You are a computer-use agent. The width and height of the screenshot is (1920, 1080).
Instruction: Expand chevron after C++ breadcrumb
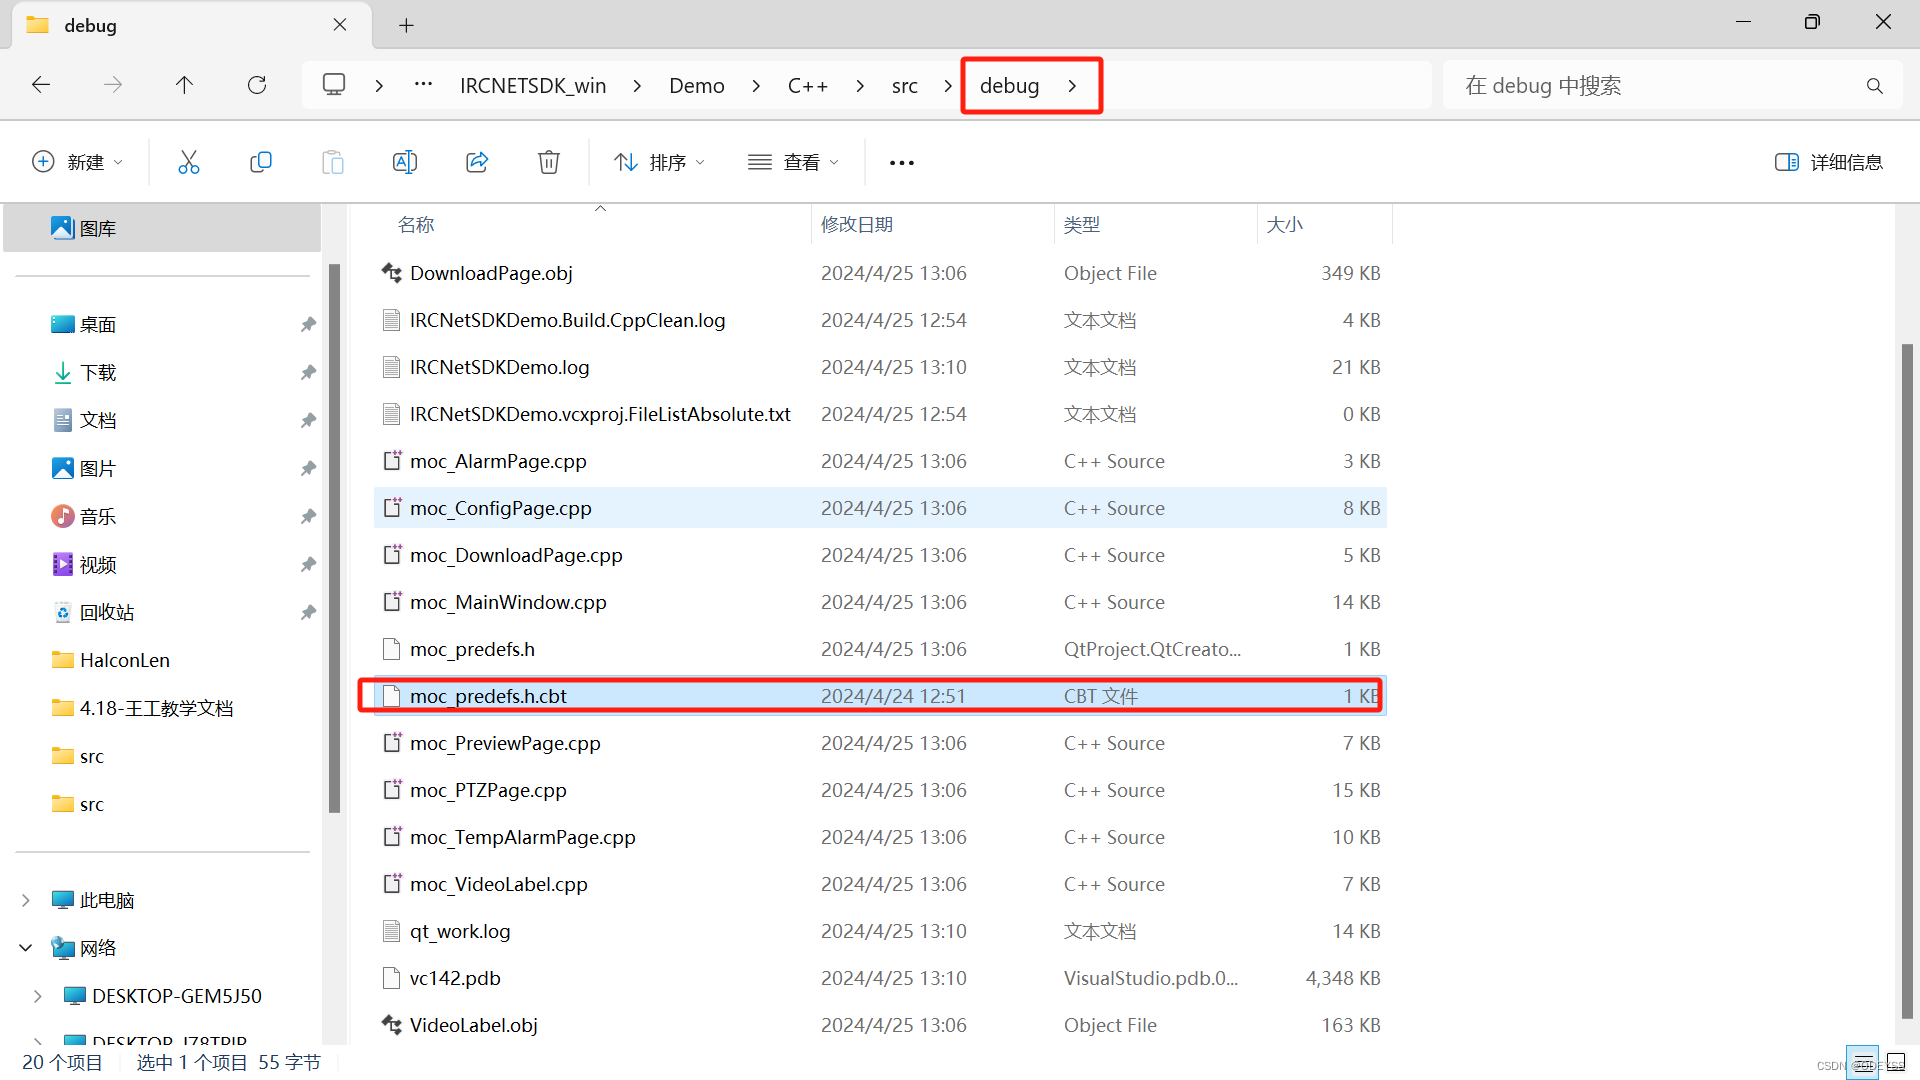[860, 86]
